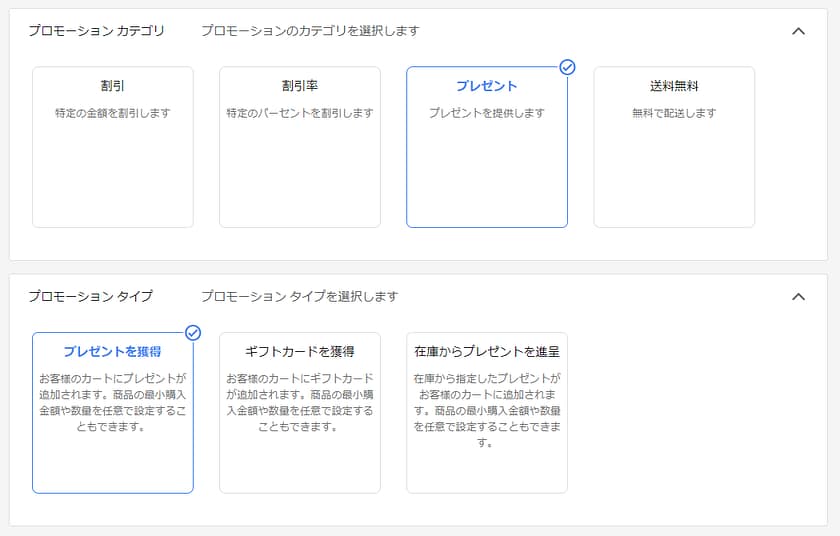The image size is (840, 536).
Task: Pick the ギフトカードを獲得 promotion type
Action: pyautogui.click(x=299, y=412)
